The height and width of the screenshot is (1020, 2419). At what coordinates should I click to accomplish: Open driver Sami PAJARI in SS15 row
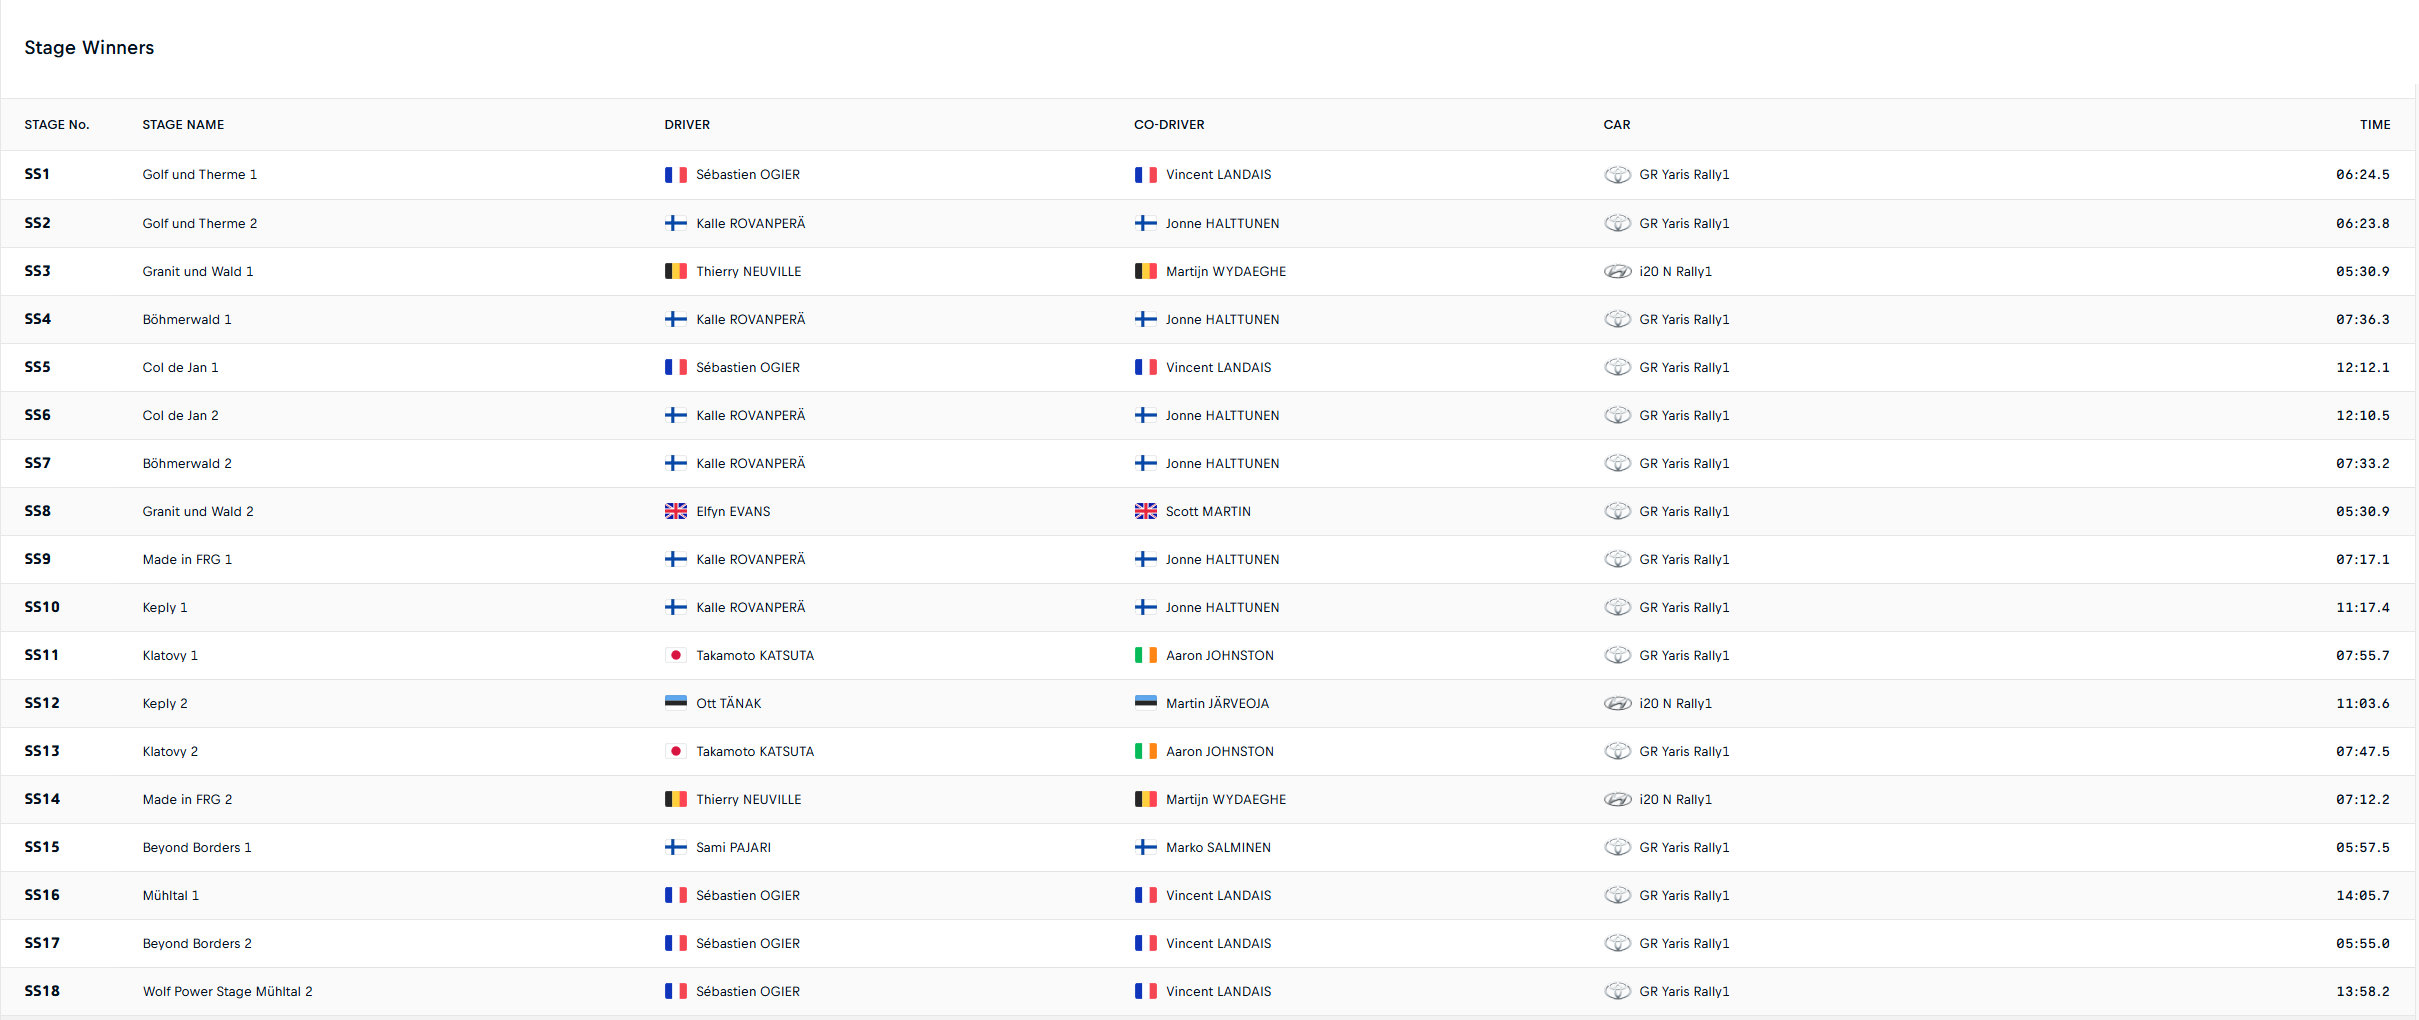(x=733, y=848)
